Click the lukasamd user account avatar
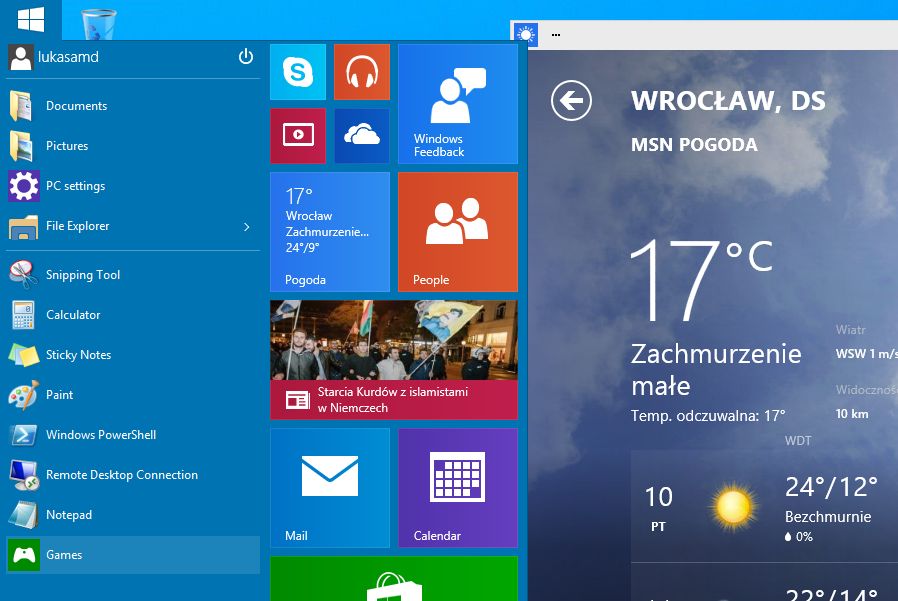This screenshot has width=898, height=601. [21, 57]
